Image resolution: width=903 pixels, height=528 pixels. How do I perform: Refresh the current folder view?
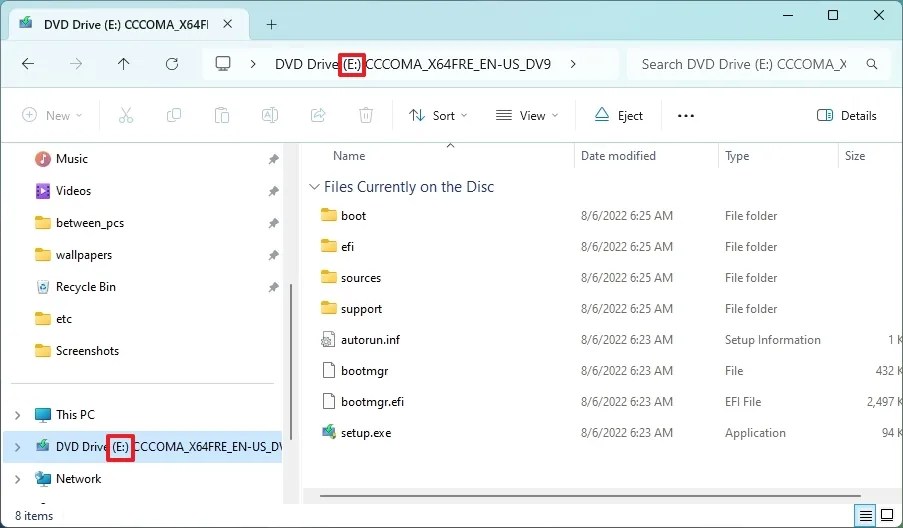(172, 64)
